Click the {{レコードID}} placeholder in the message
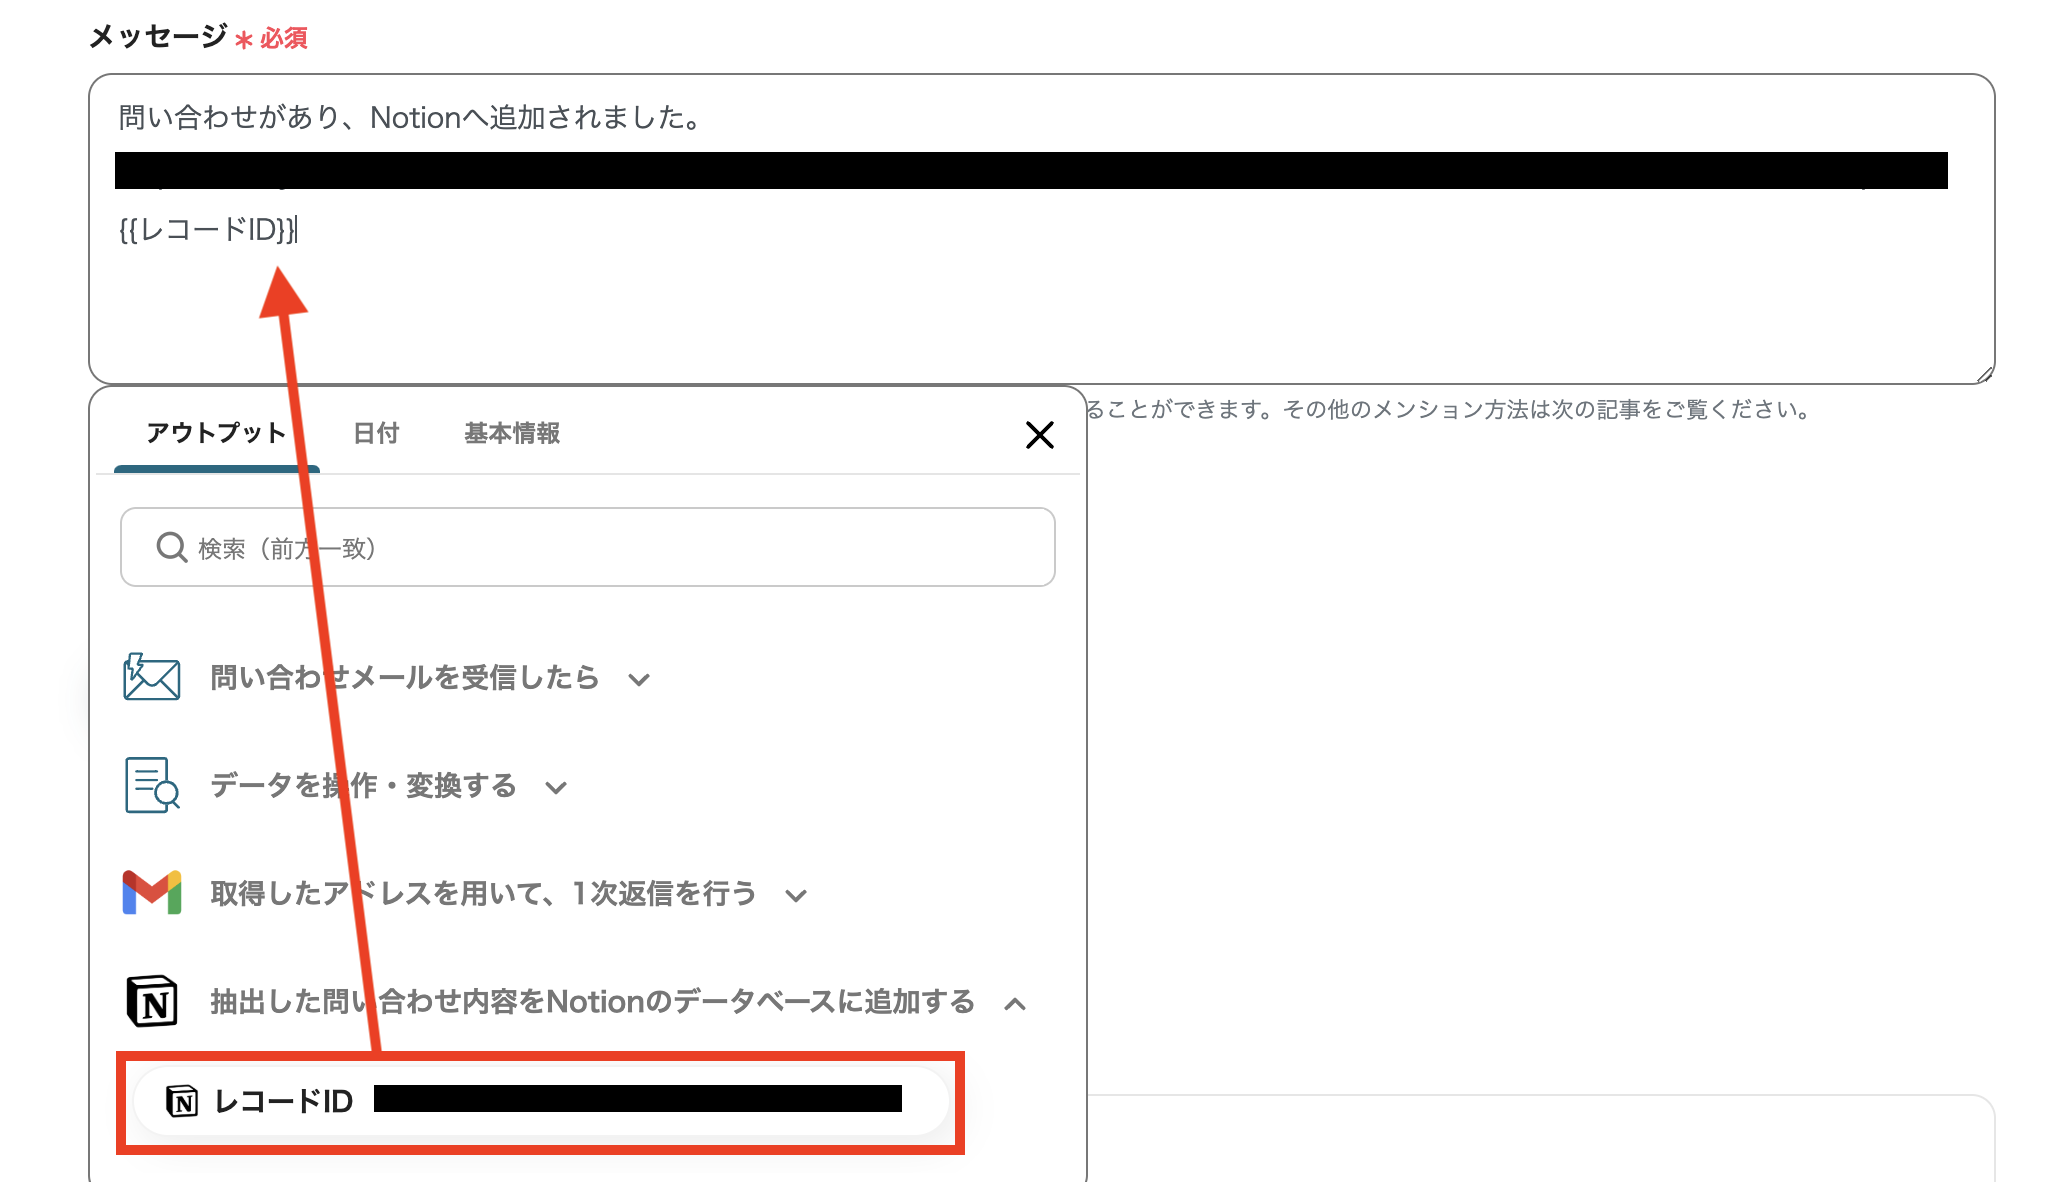 pos(207,230)
